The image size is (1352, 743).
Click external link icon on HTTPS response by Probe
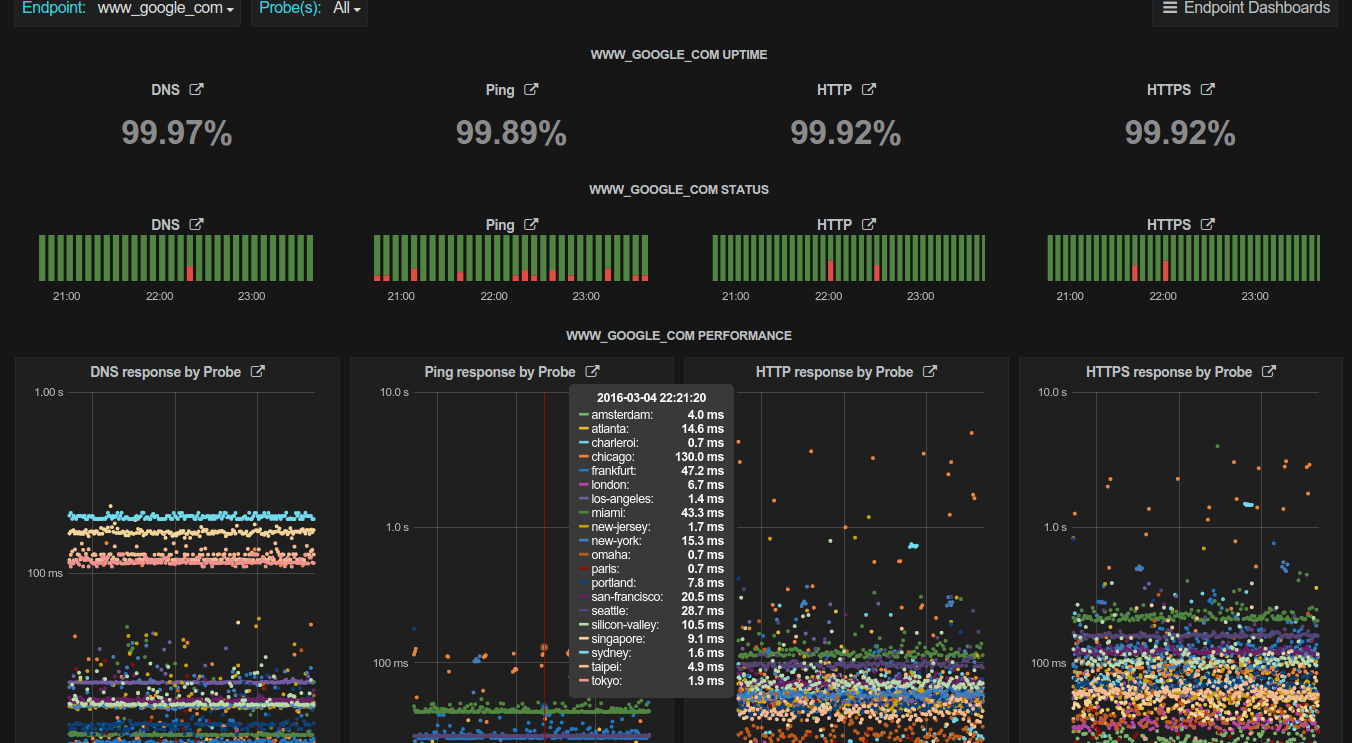pyautogui.click(x=1269, y=372)
